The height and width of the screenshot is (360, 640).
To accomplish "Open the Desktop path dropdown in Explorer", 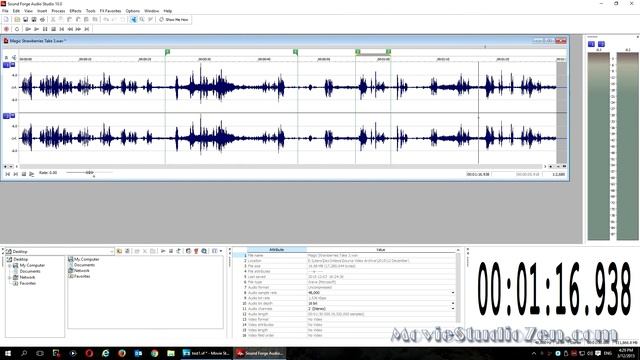I will click(111, 251).
